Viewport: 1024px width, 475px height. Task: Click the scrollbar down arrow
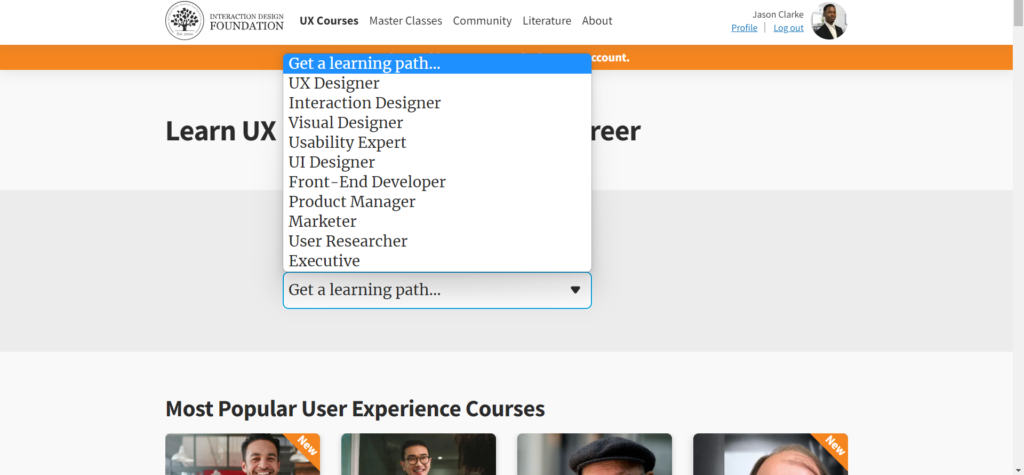click(1018, 470)
